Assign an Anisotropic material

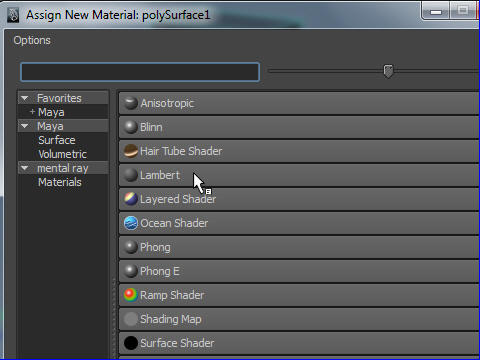tap(299, 103)
